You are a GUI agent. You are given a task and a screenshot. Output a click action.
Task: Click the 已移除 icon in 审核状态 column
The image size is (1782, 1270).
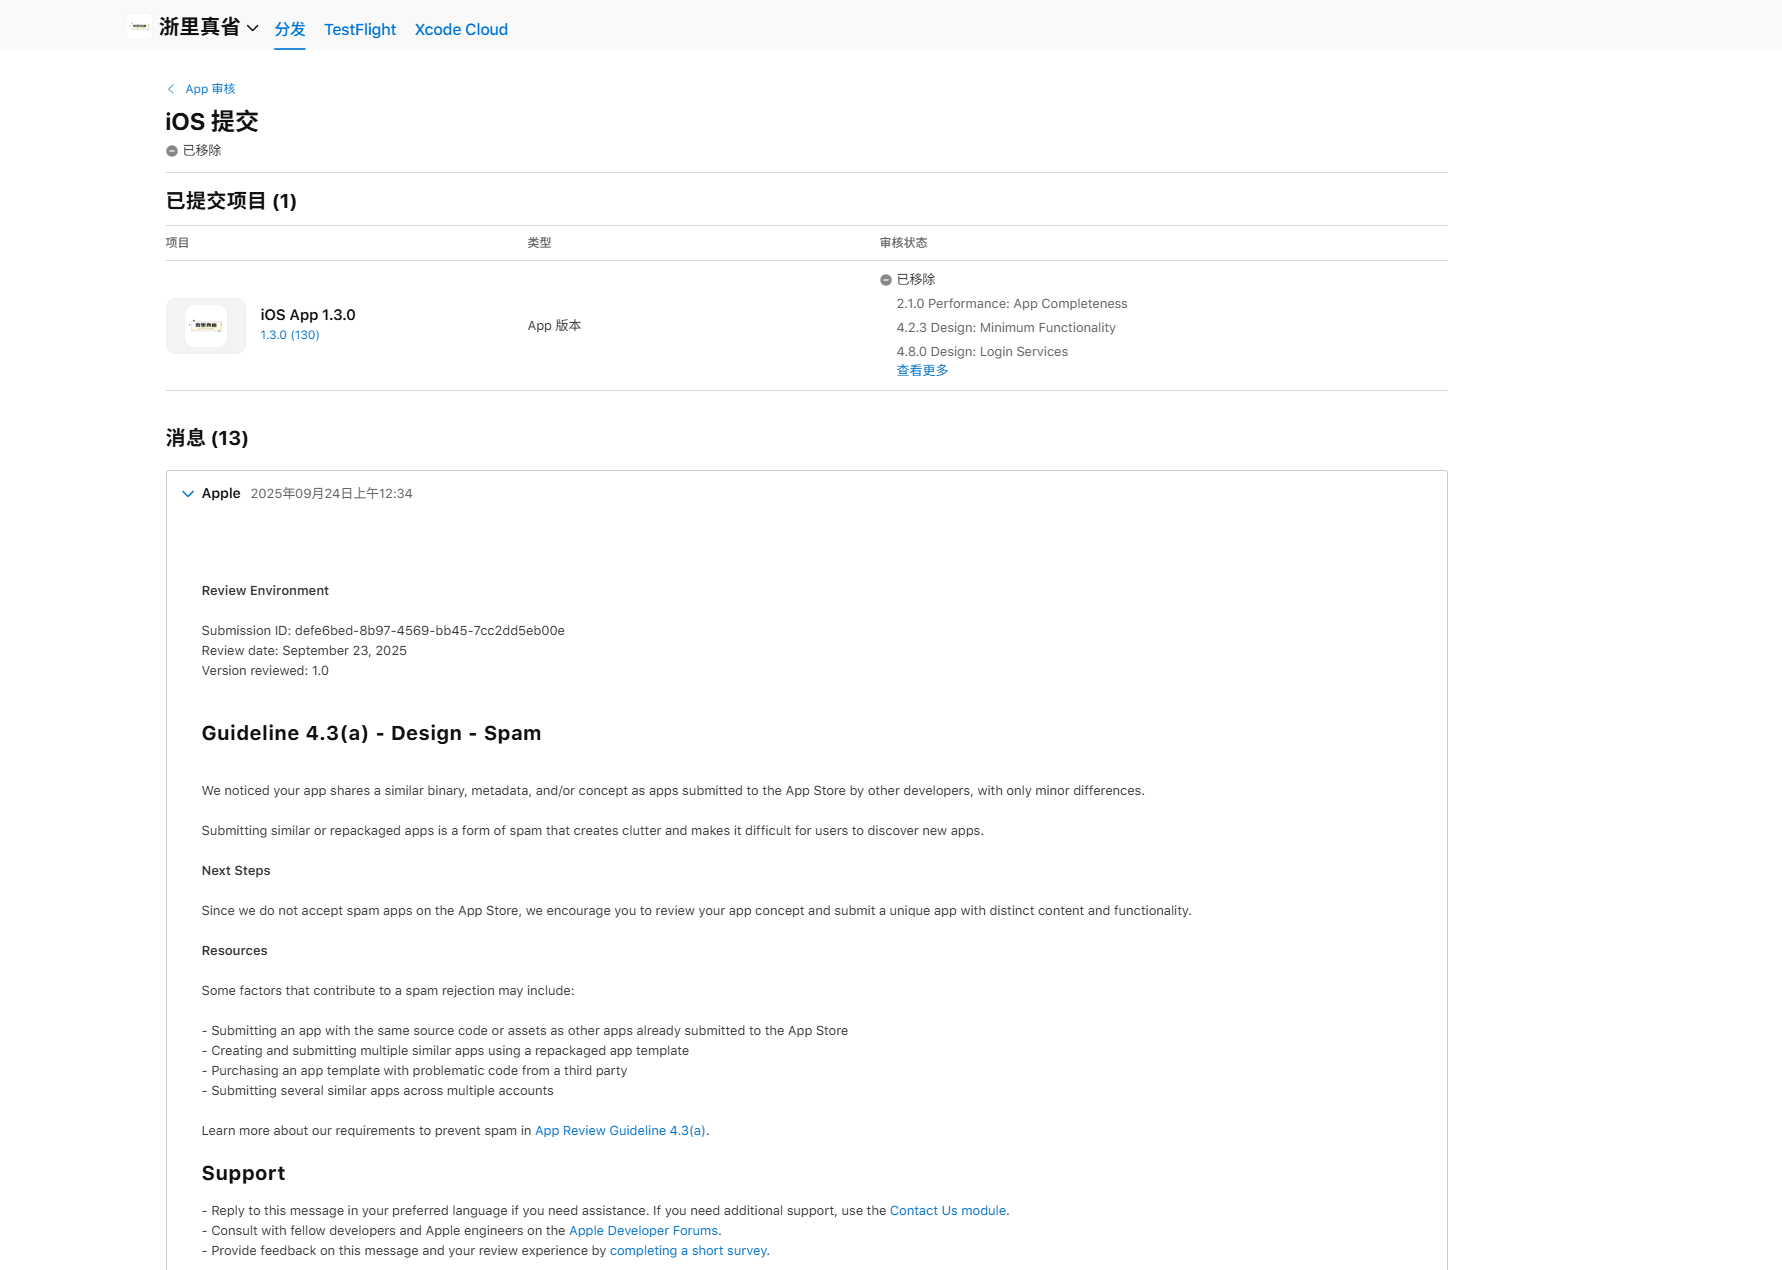pyautogui.click(x=886, y=280)
